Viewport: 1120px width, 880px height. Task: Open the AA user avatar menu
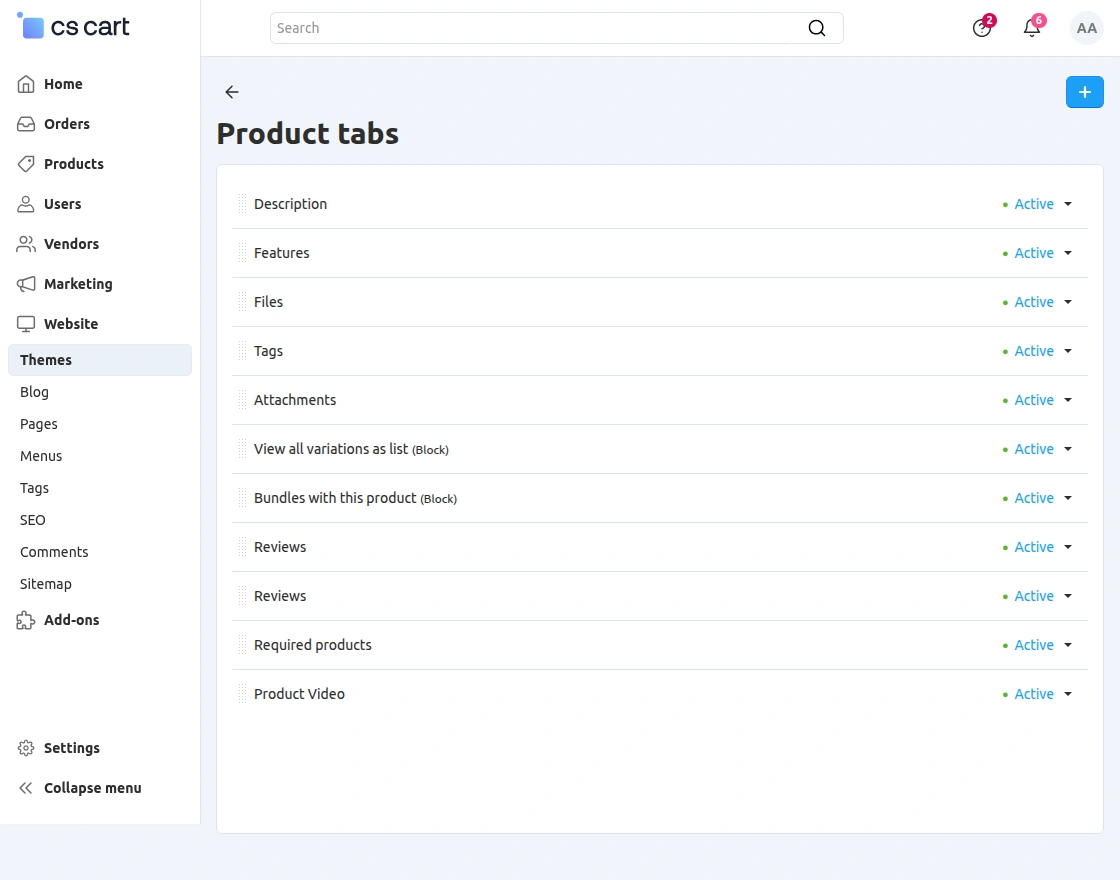[x=1086, y=28]
